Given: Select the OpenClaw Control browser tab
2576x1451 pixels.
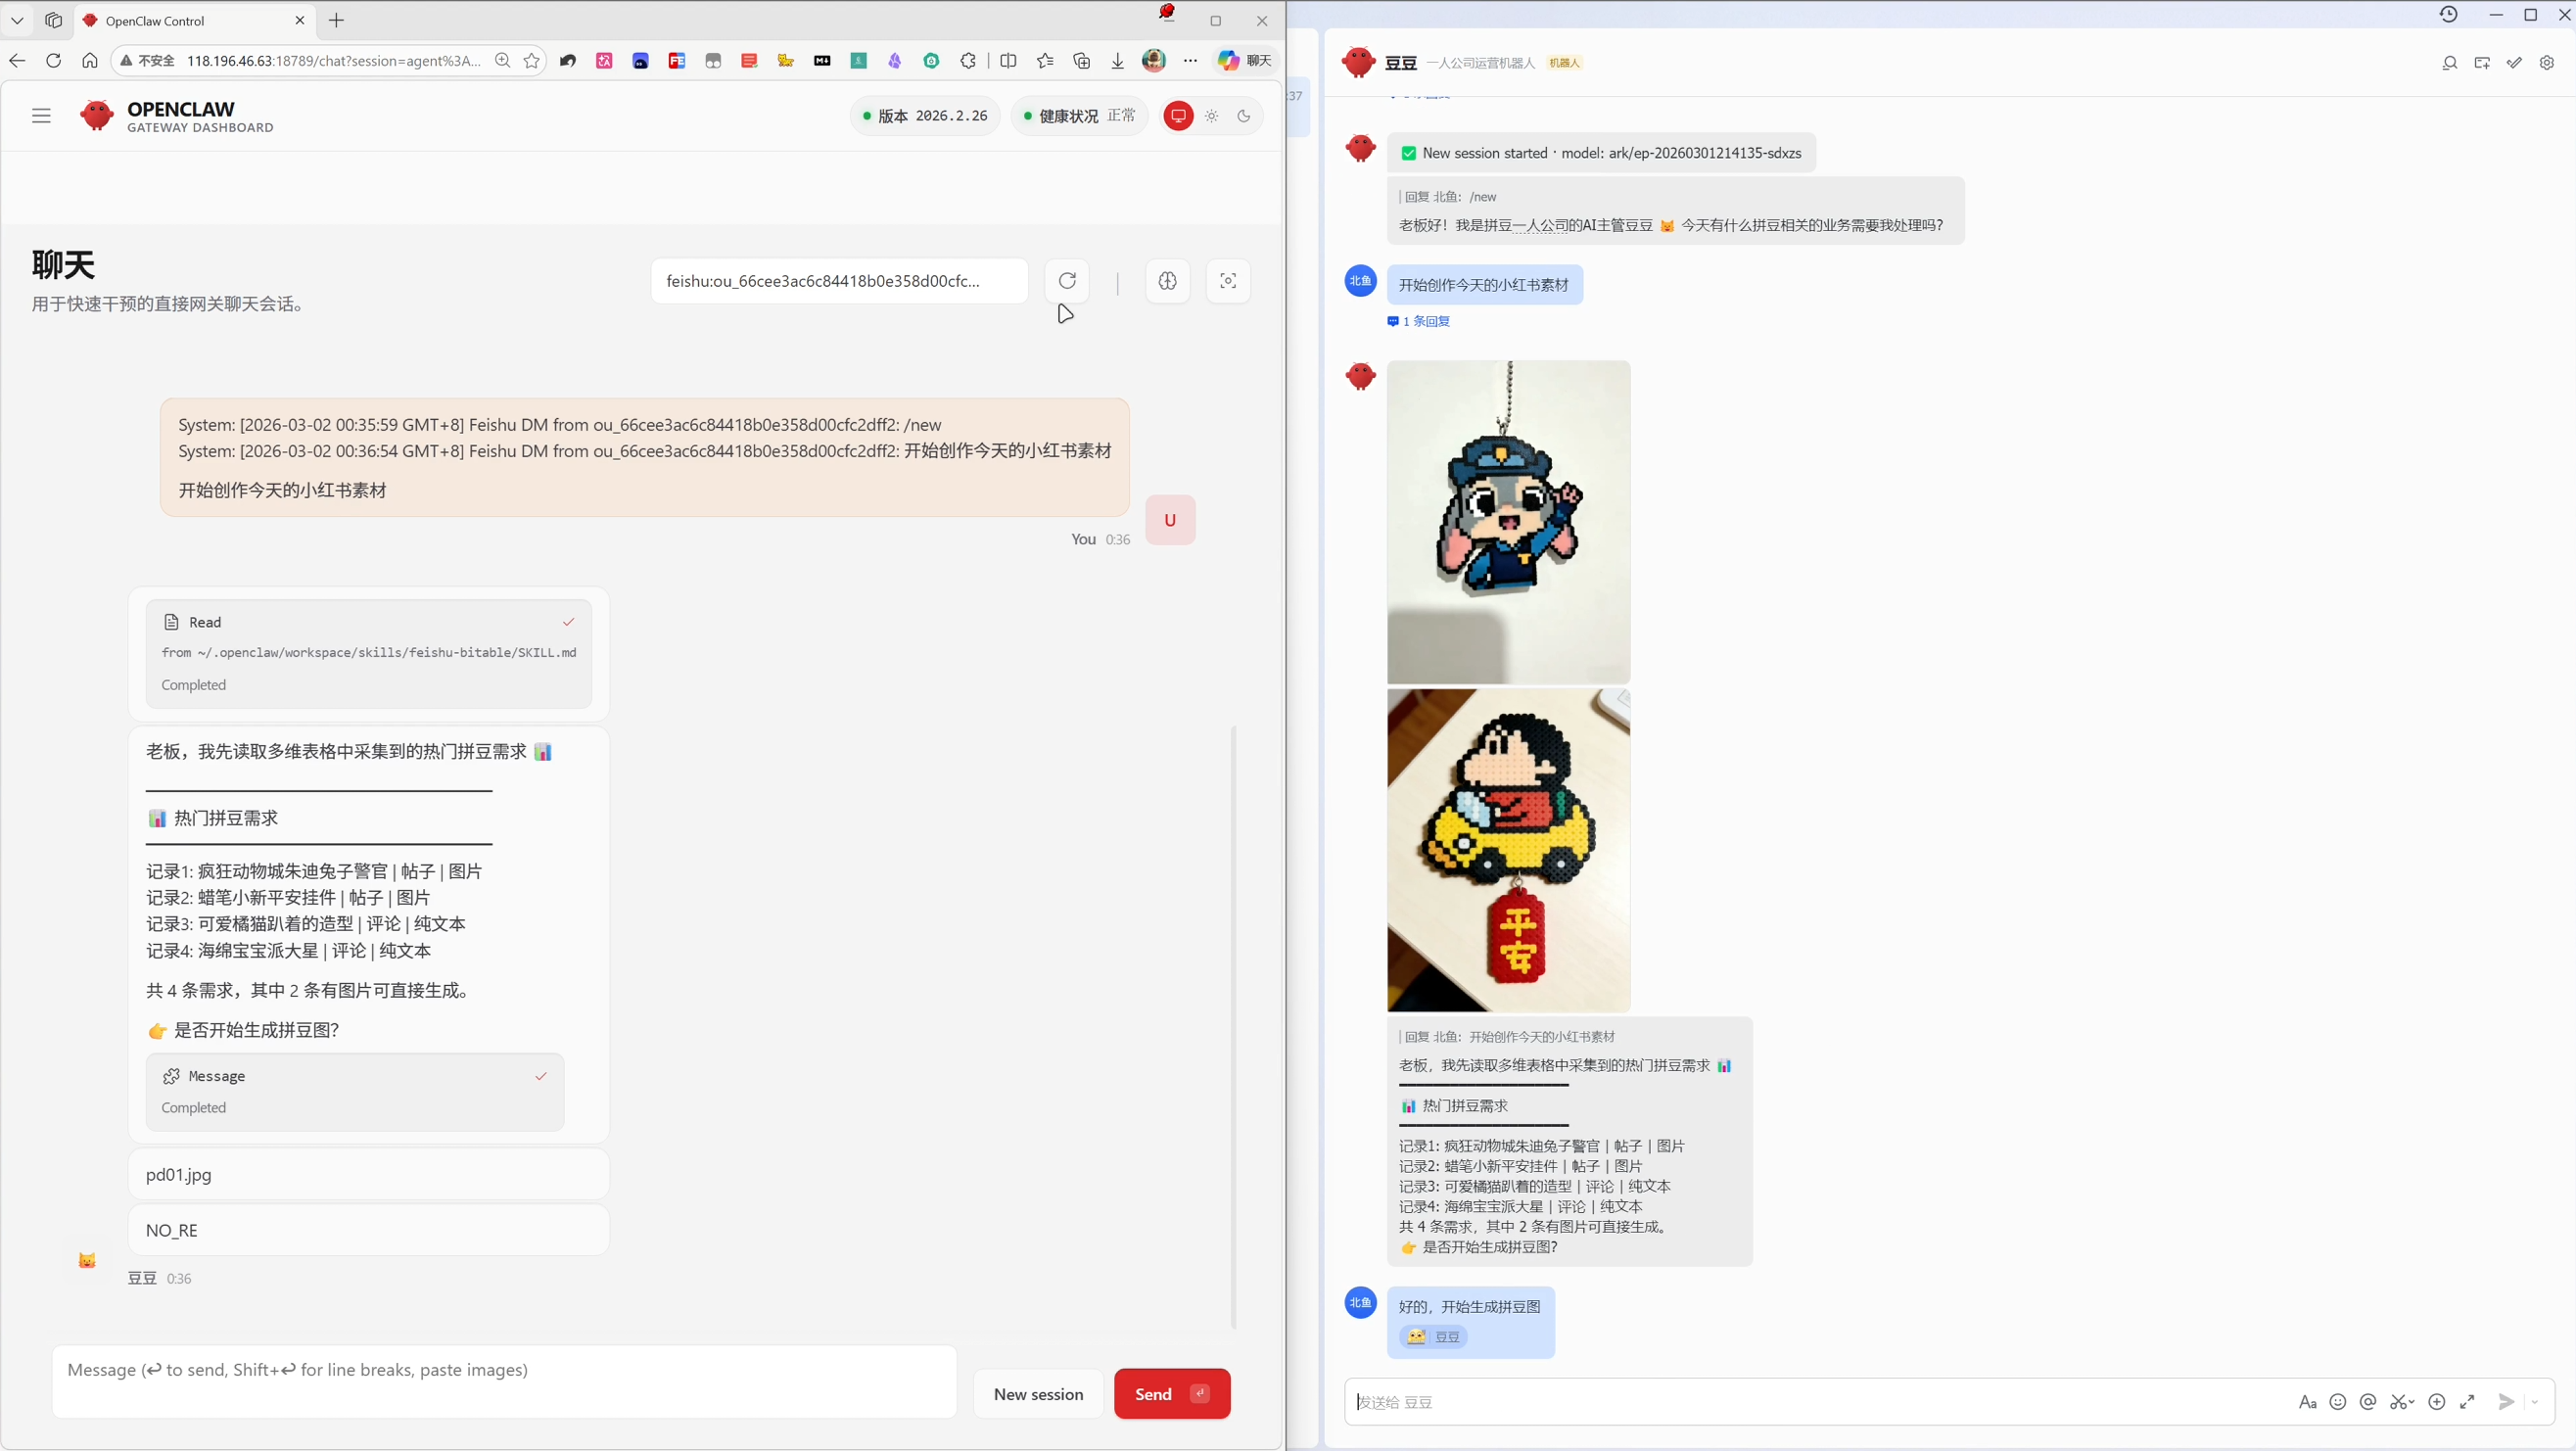Looking at the screenshot, I should click(195, 20).
